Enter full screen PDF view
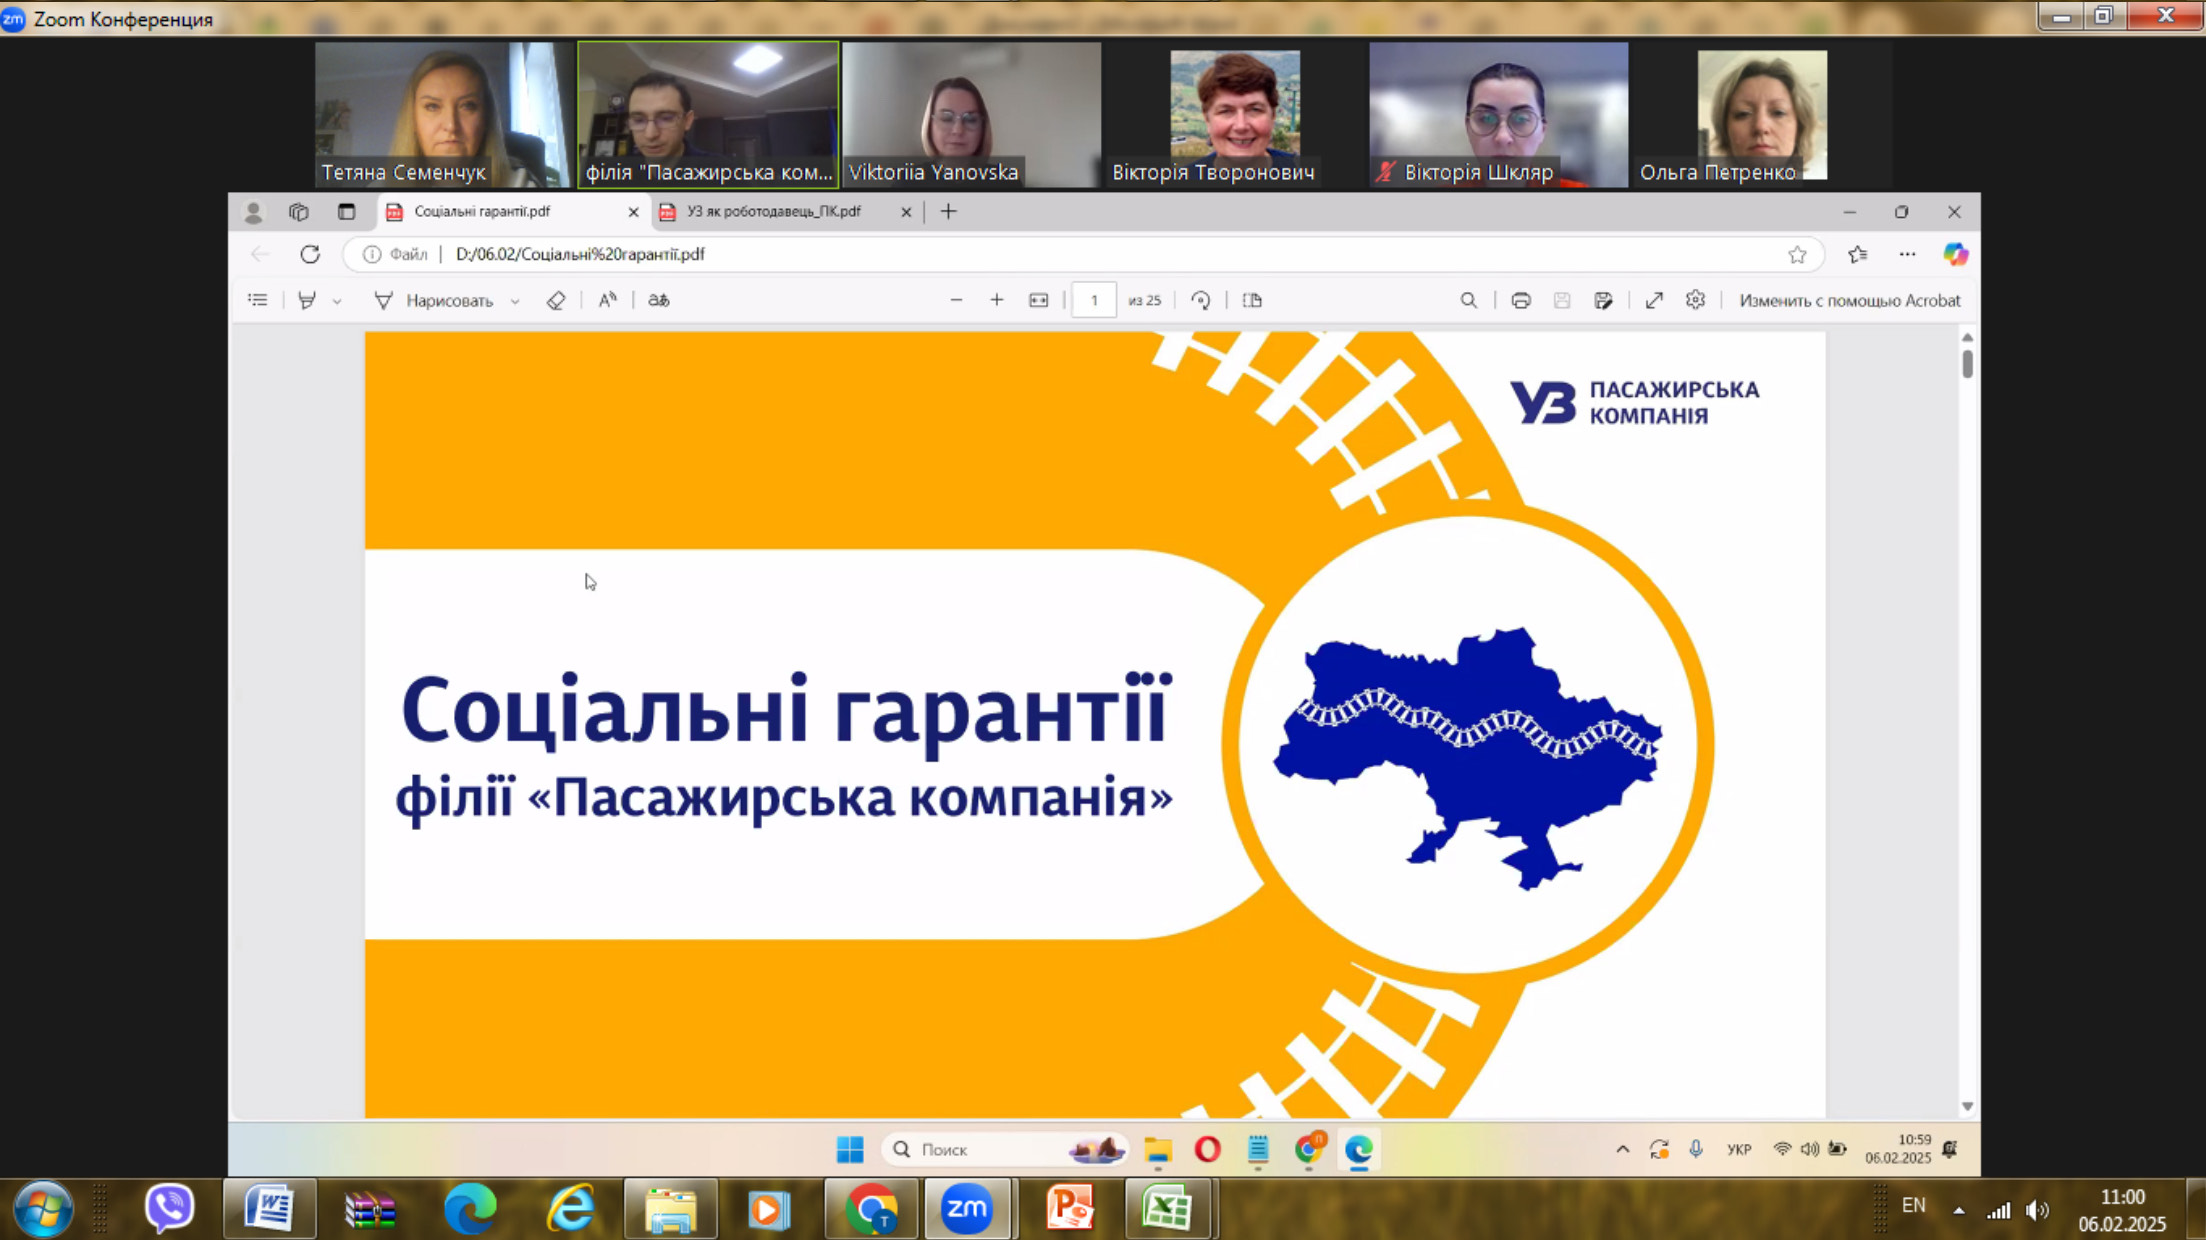Viewport: 2206px width, 1240px height. click(1654, 300)
